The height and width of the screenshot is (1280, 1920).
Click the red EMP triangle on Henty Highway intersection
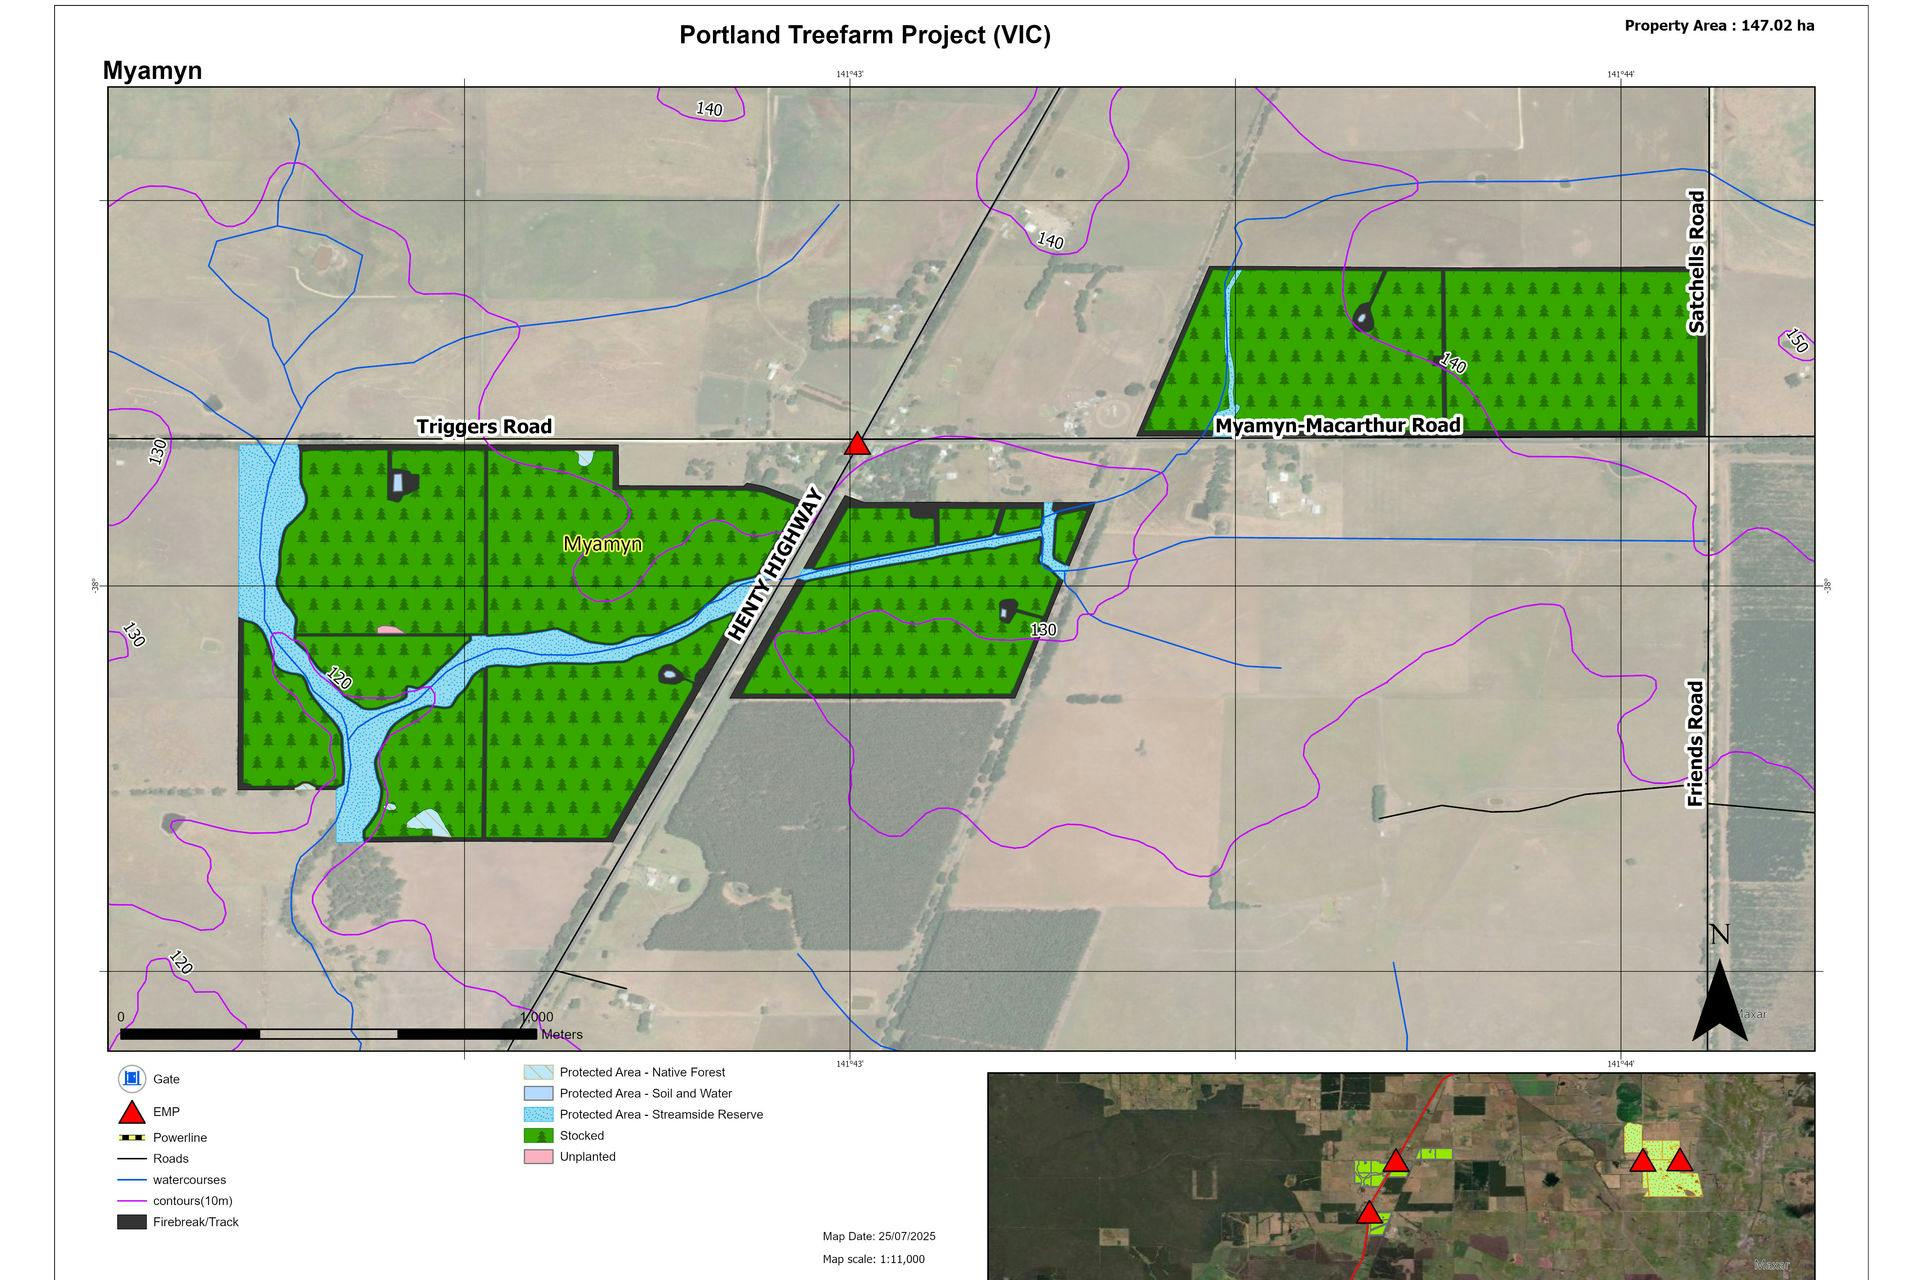click(x=857, y=444)
